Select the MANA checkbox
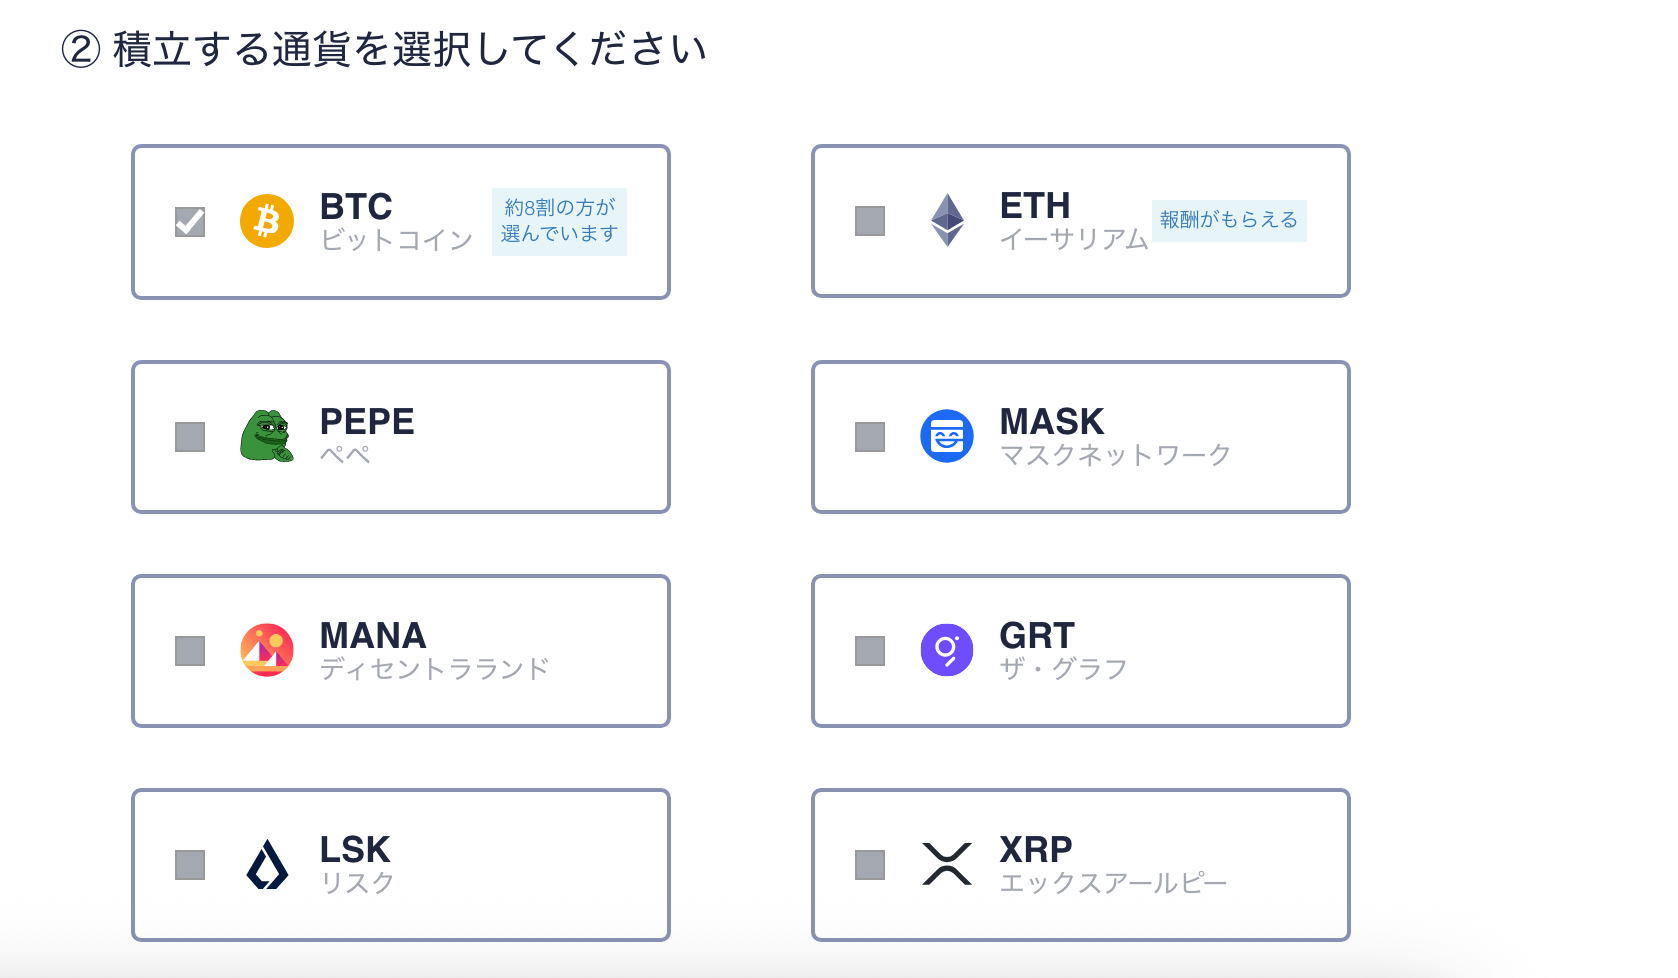This screenshot has height=978, width=1678. [190, 651]
